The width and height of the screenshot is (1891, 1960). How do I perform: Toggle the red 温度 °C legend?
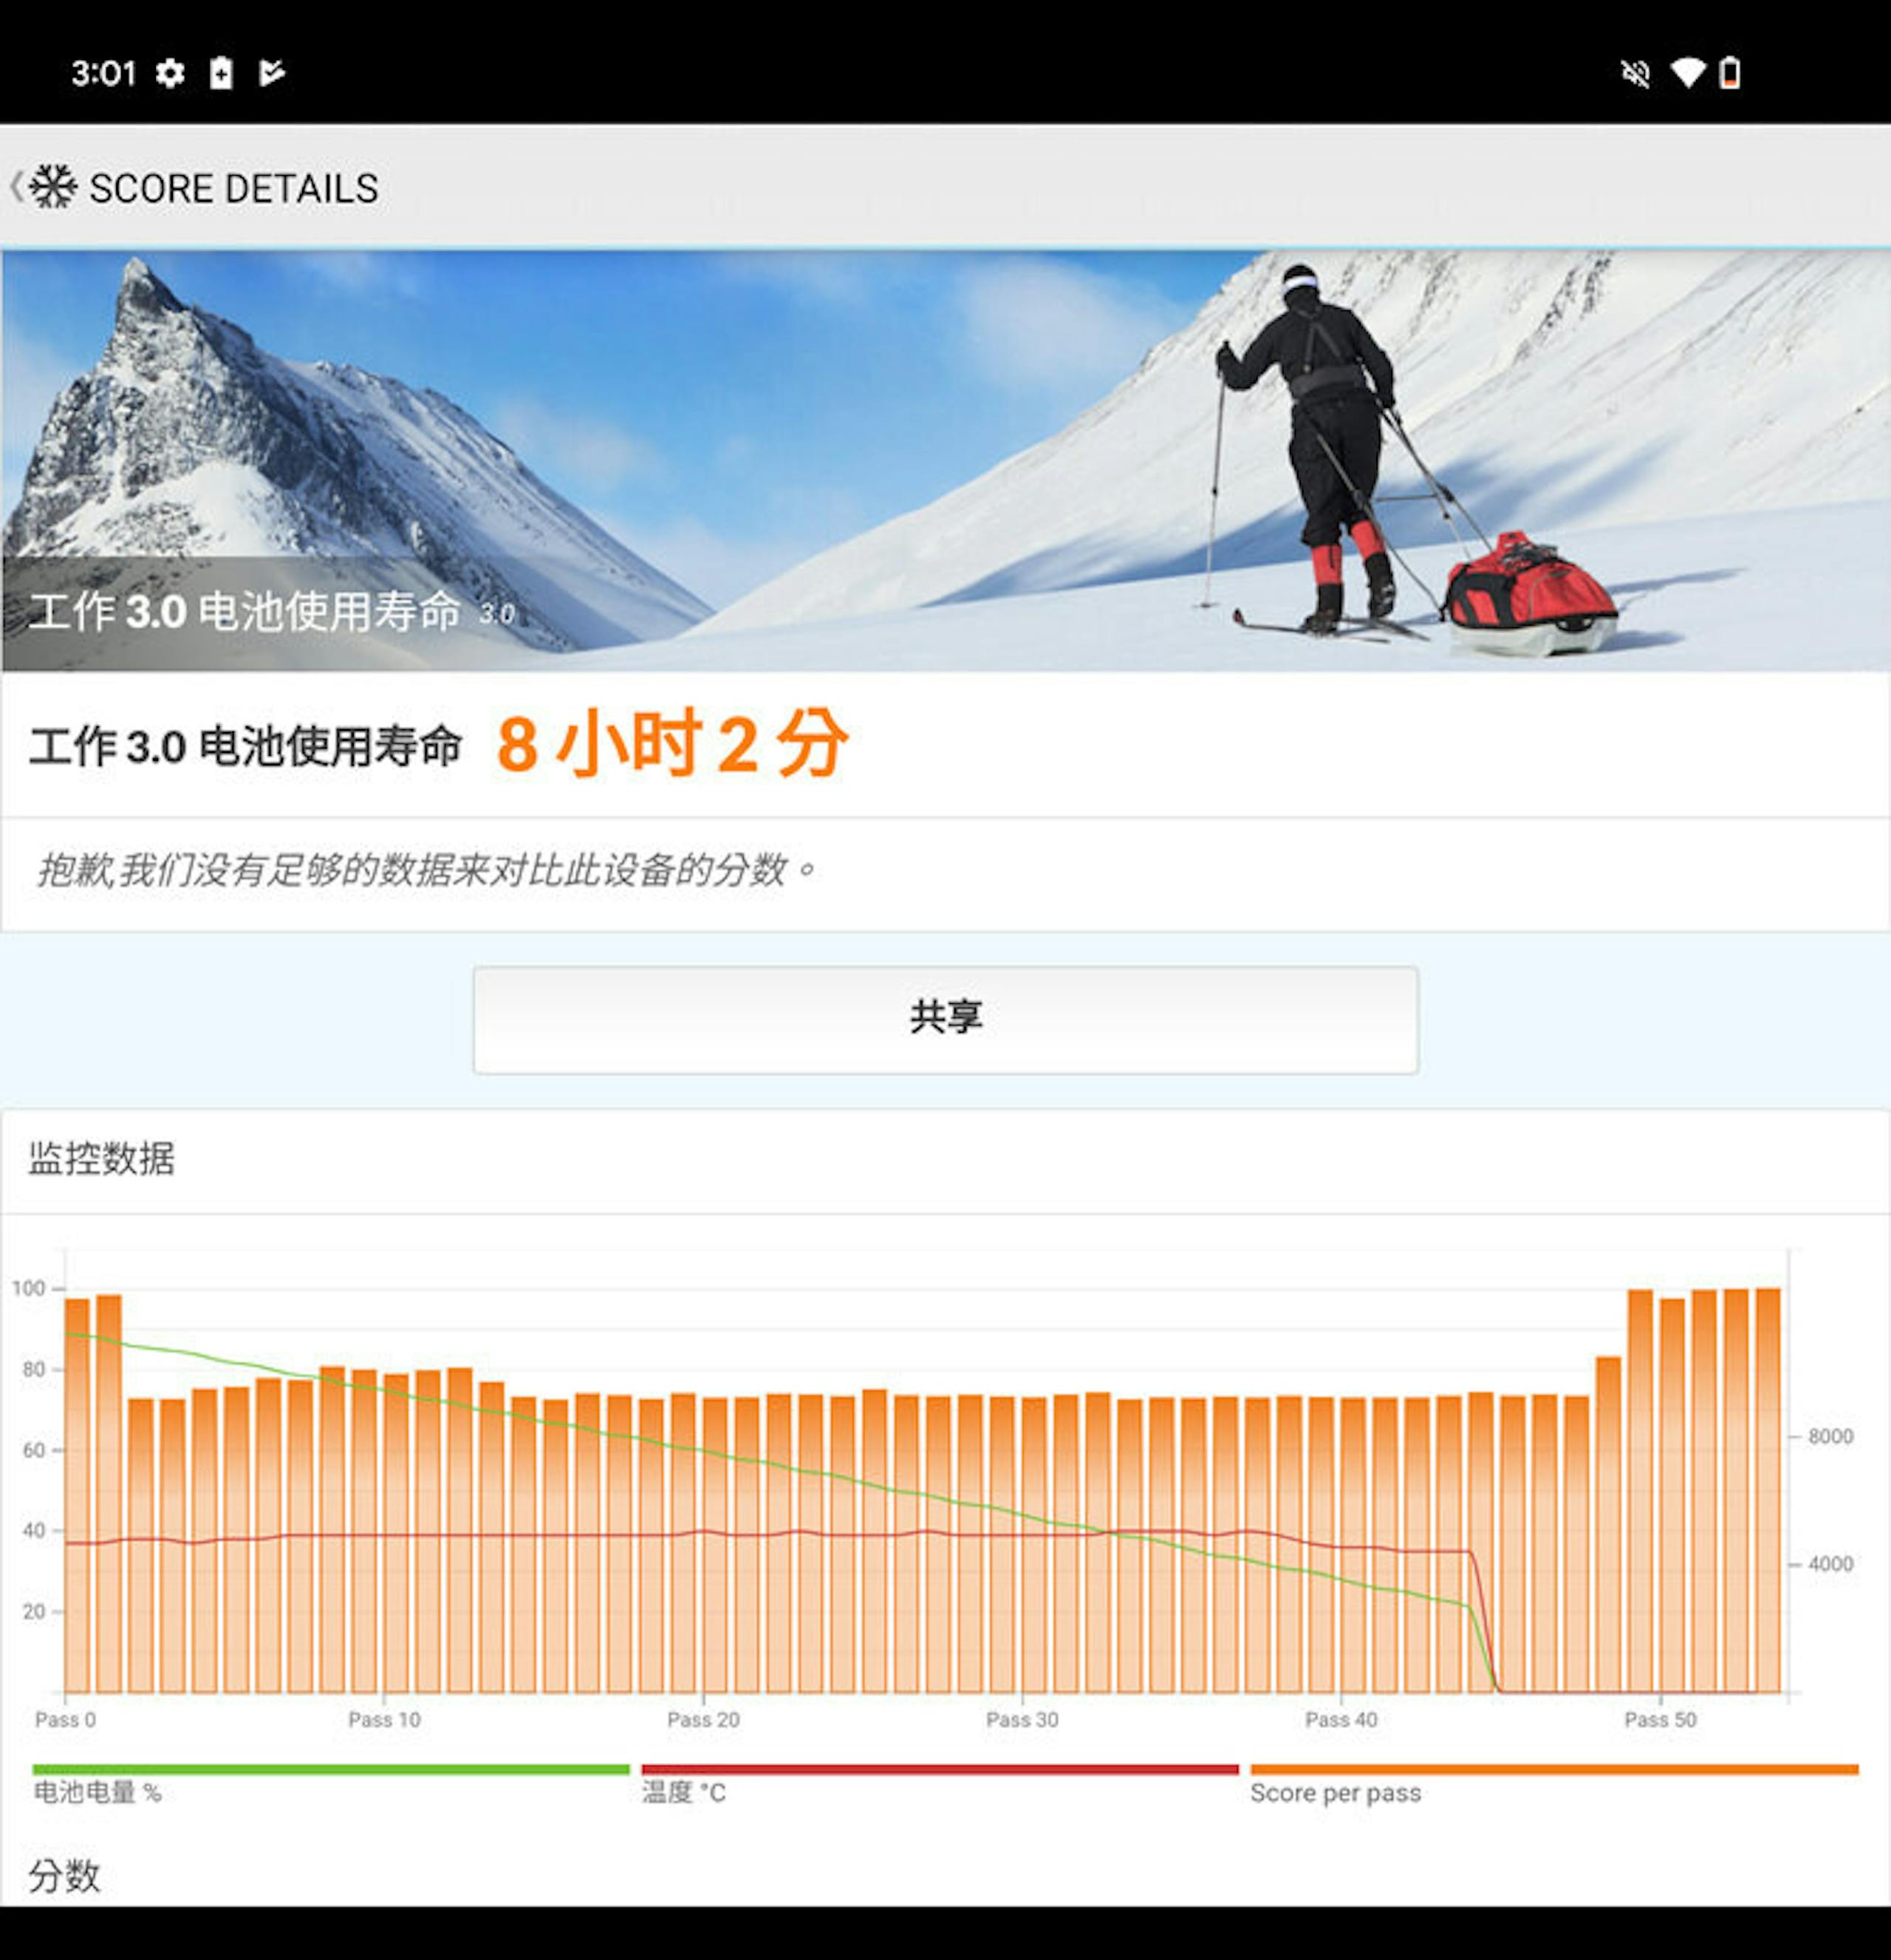click(x=940, y=1784)
